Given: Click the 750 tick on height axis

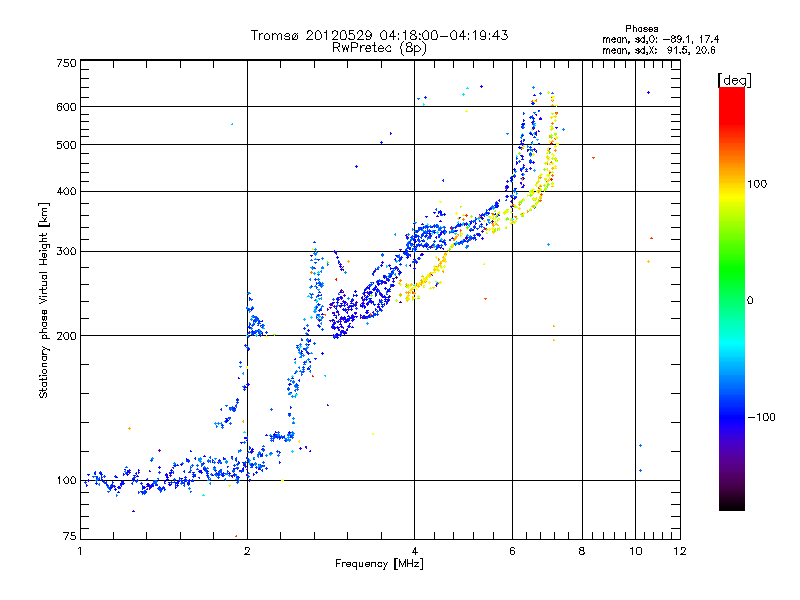Looking at the screenshot, I should (66, 63).
